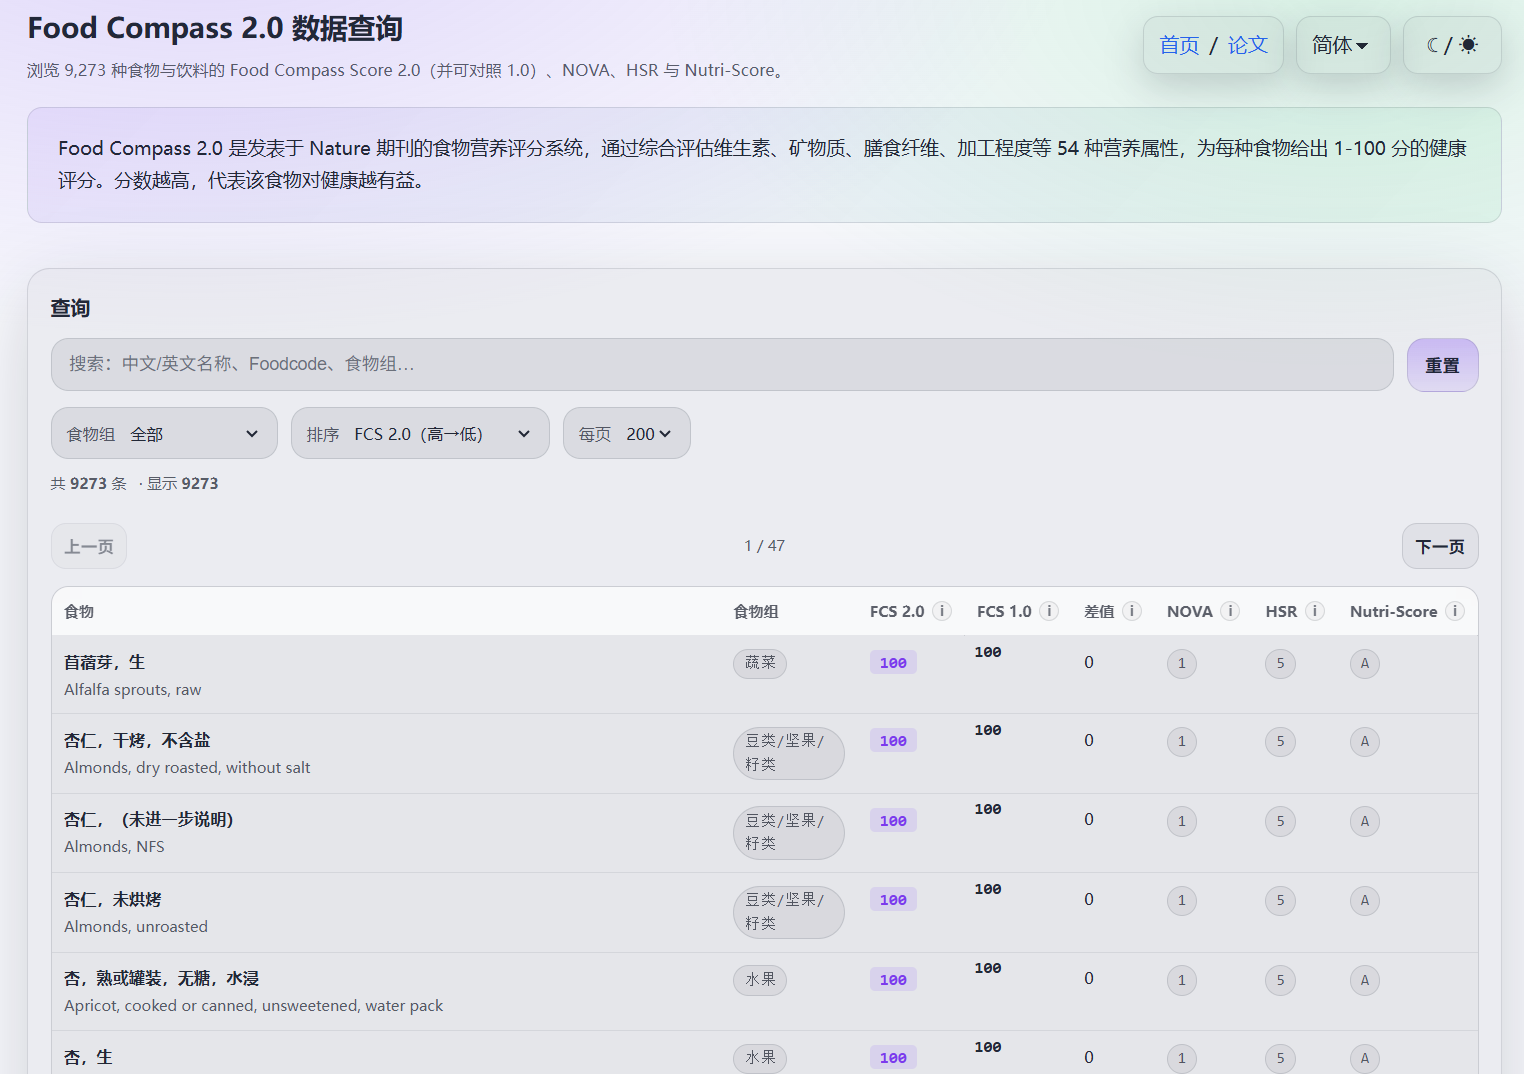
Task: Focus the food search input field
Action: pos(721,365)
